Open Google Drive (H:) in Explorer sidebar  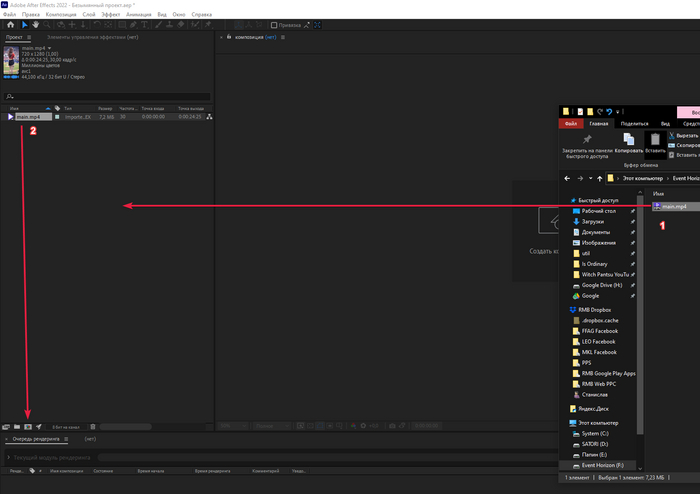coord(602,285)
